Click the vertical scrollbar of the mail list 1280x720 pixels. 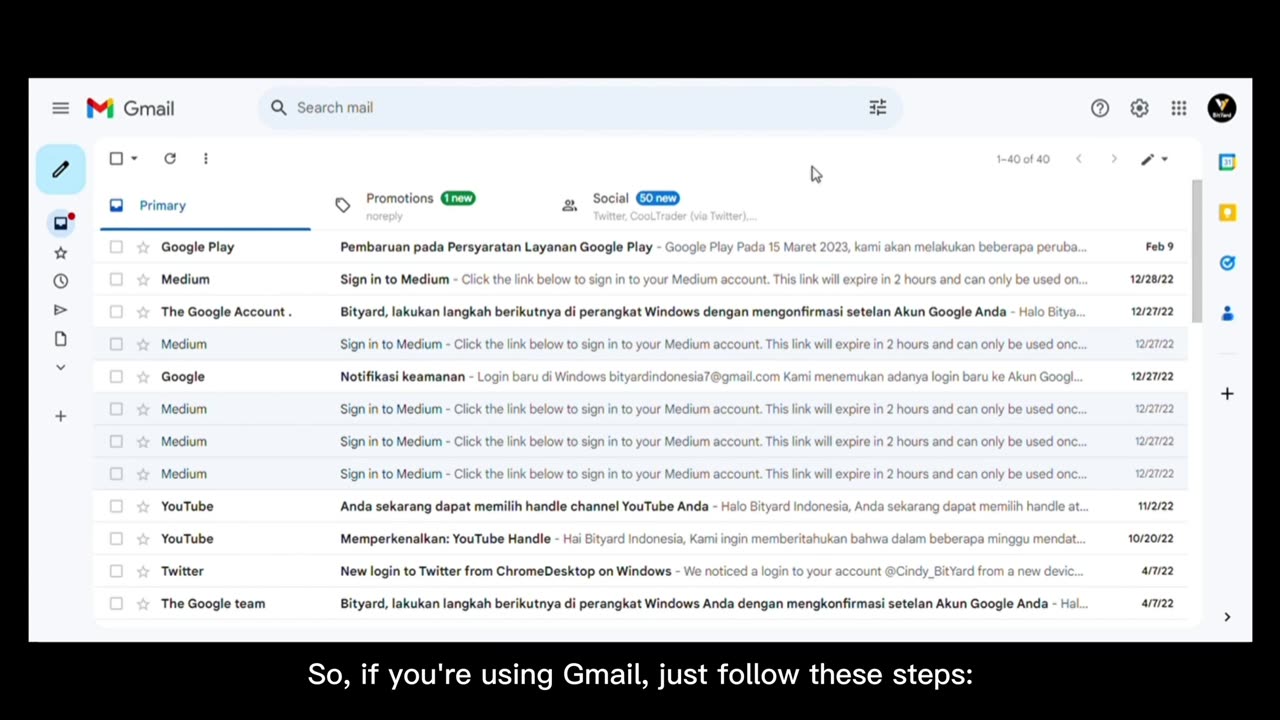click(1196, 252)
